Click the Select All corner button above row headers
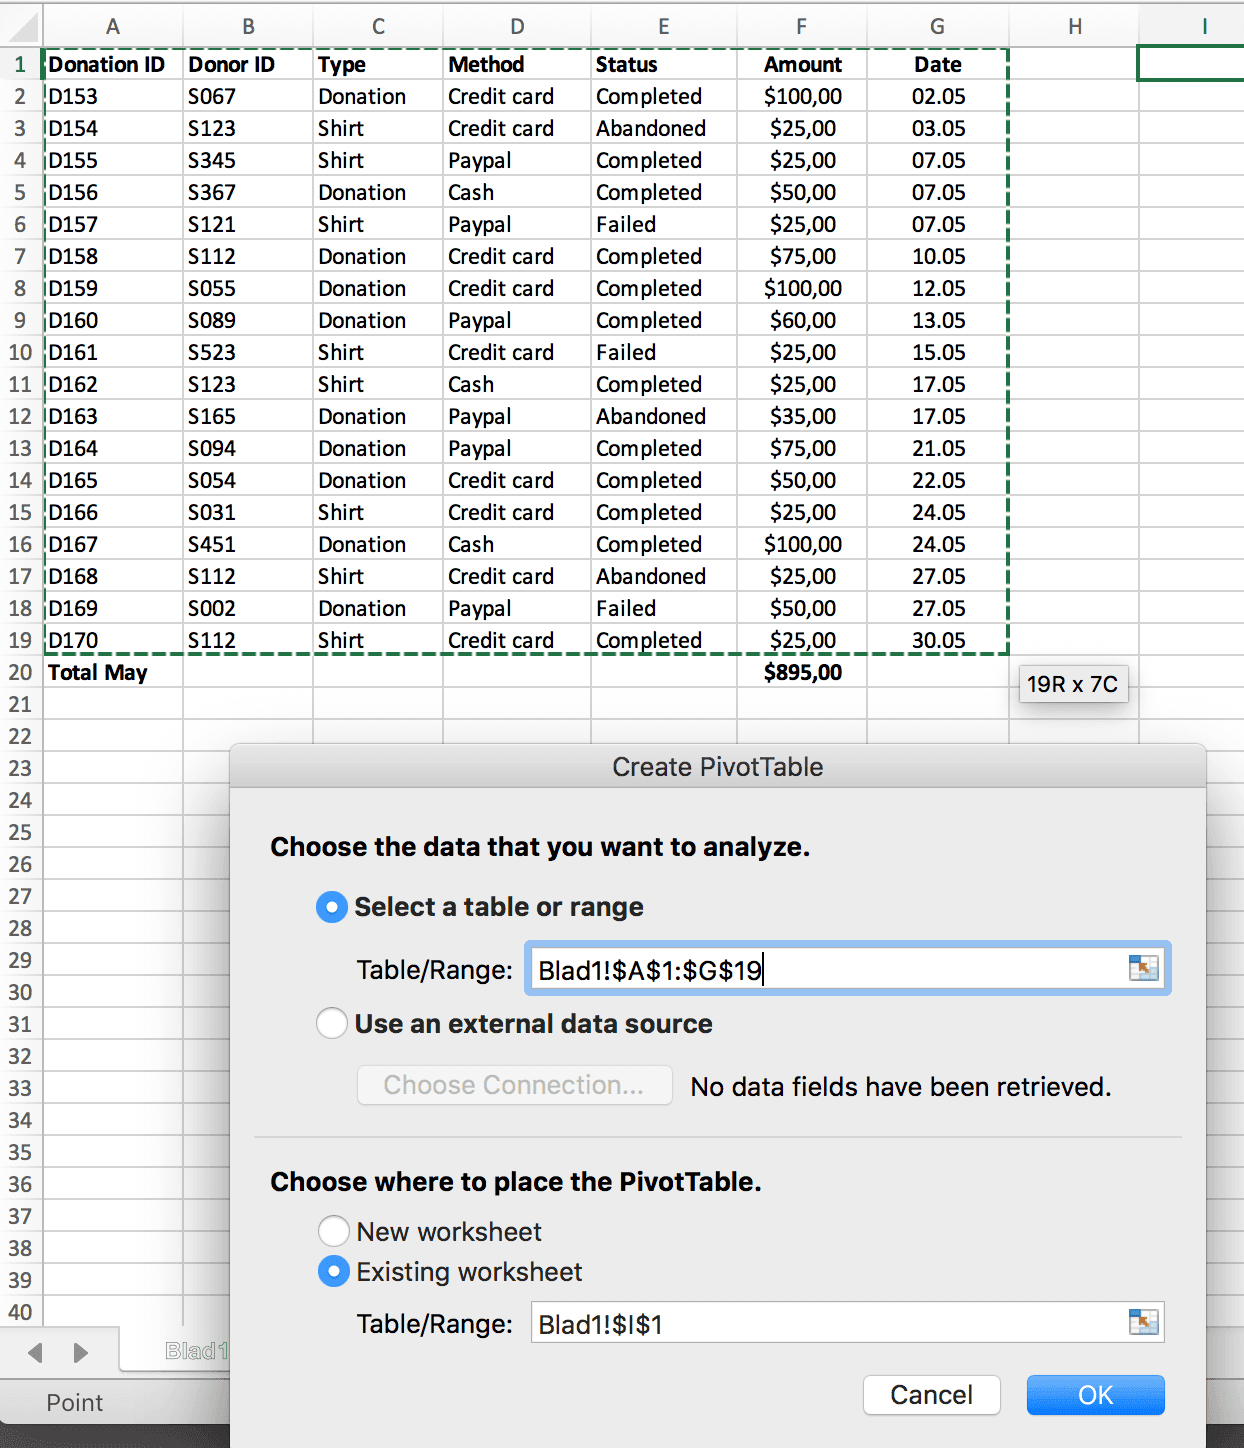Screen dimensions: 1244x1448 (x=21, y=26)
